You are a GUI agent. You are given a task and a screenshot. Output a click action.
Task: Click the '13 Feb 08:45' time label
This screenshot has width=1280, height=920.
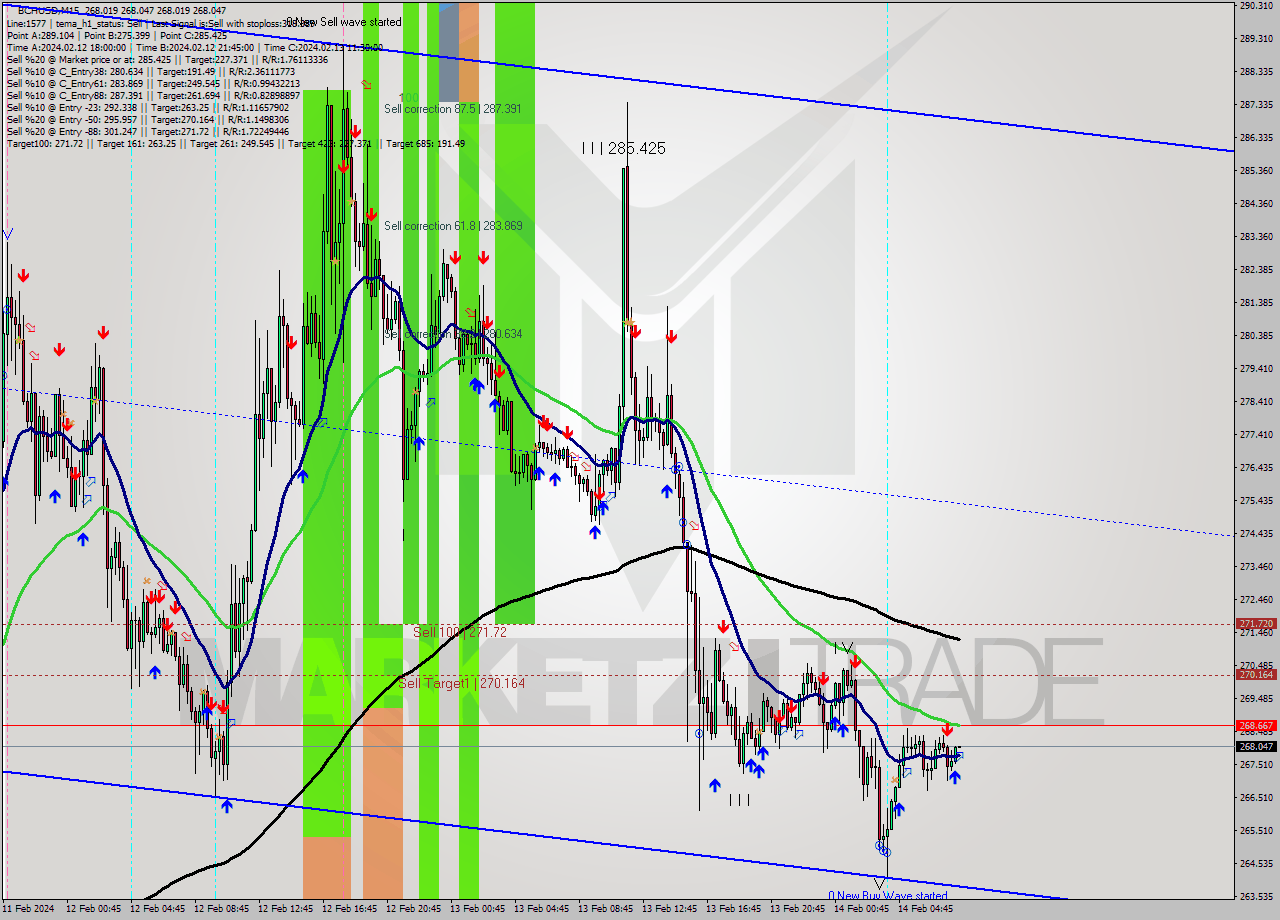(x=605, y=909)
